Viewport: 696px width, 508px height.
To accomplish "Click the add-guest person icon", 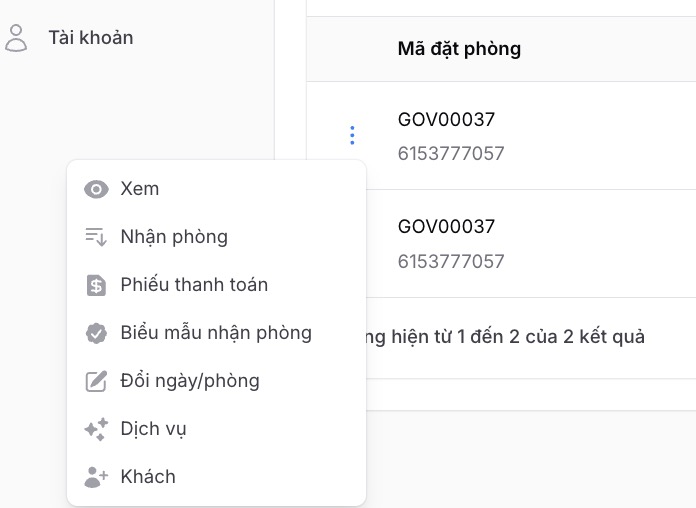I will [96, 477].
